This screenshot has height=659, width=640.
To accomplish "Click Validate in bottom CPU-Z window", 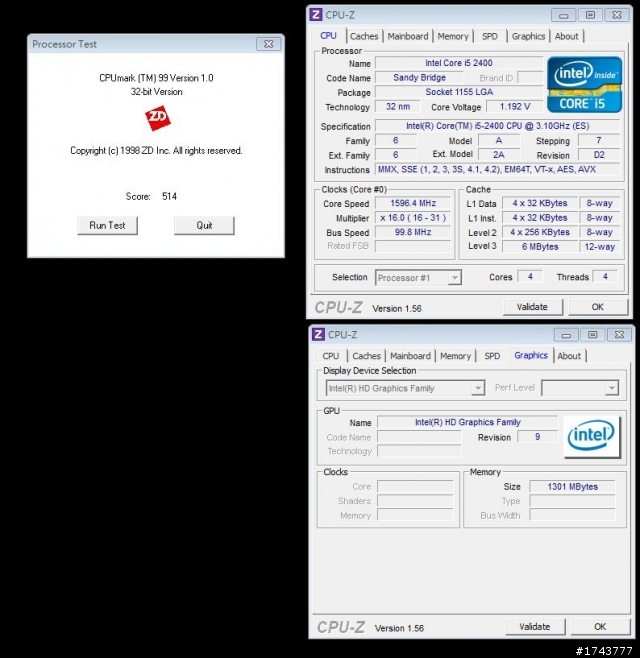I will 535,627.
